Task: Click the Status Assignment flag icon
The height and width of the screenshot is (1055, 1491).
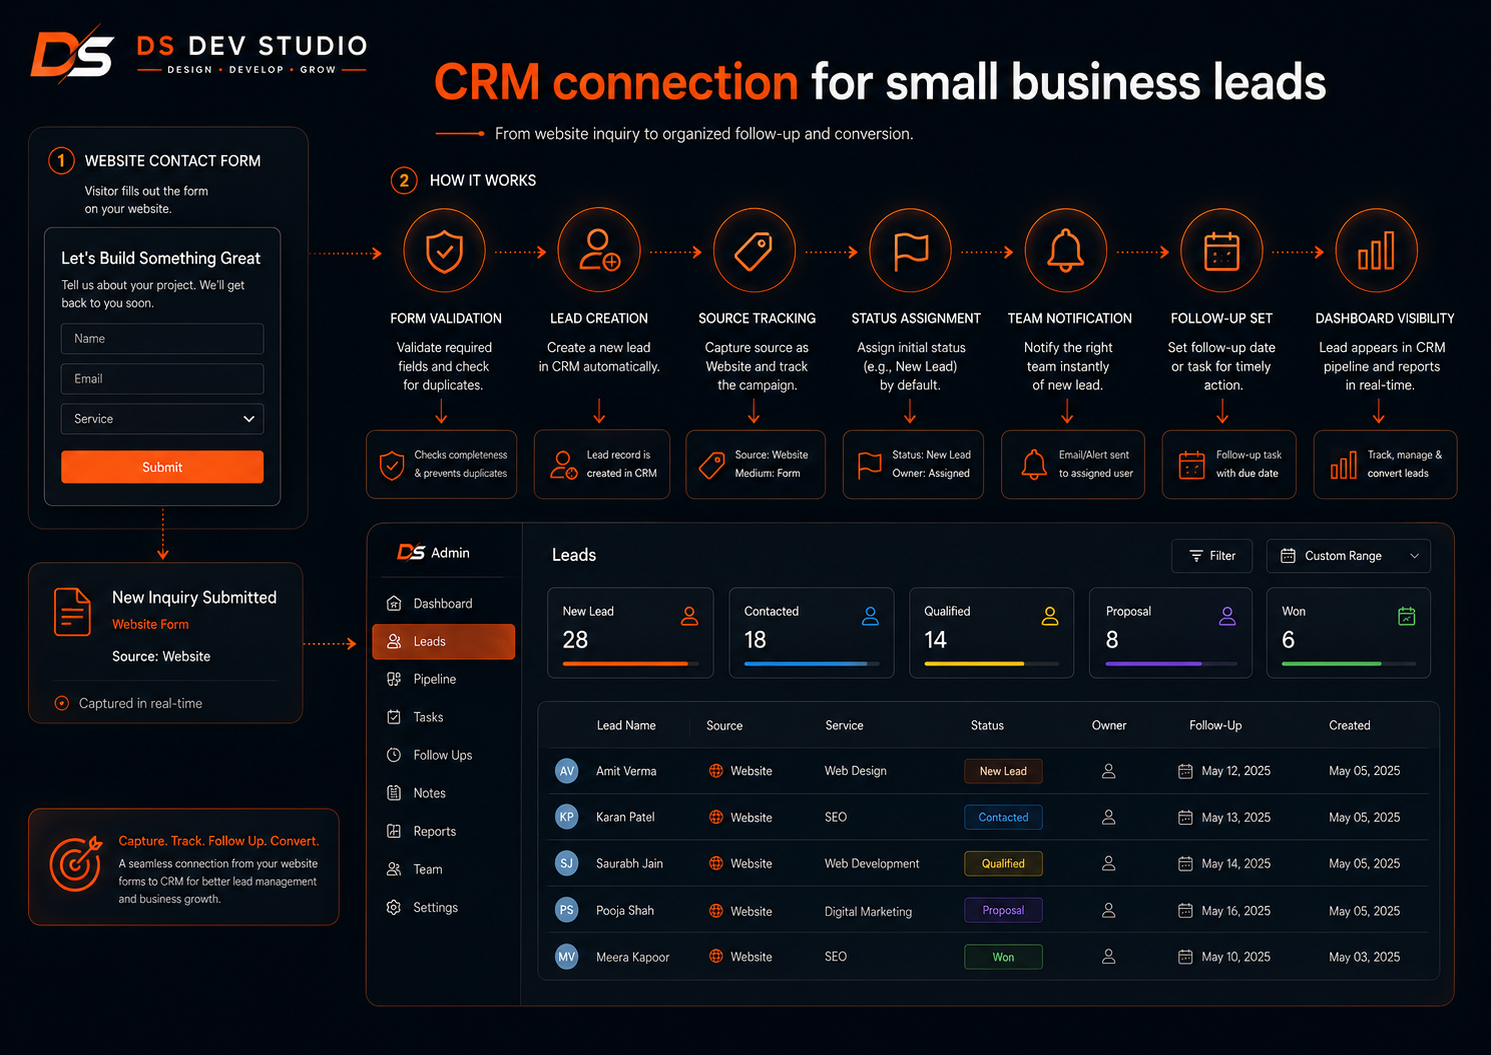Action: [910, 251]
